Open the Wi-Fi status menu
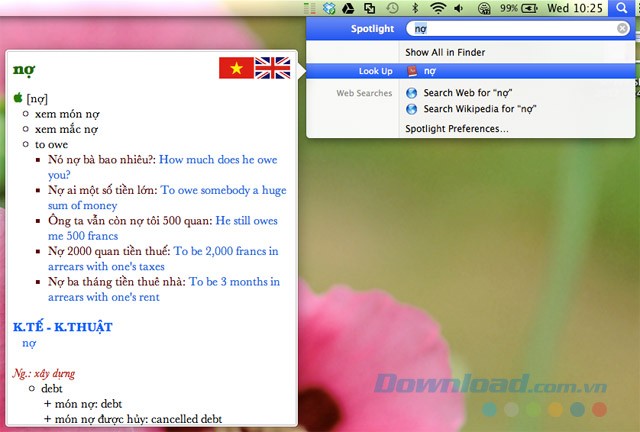Image resolution: width=640 pixels, height=432 pixels. pyautogui.click(x=437, y=8)
